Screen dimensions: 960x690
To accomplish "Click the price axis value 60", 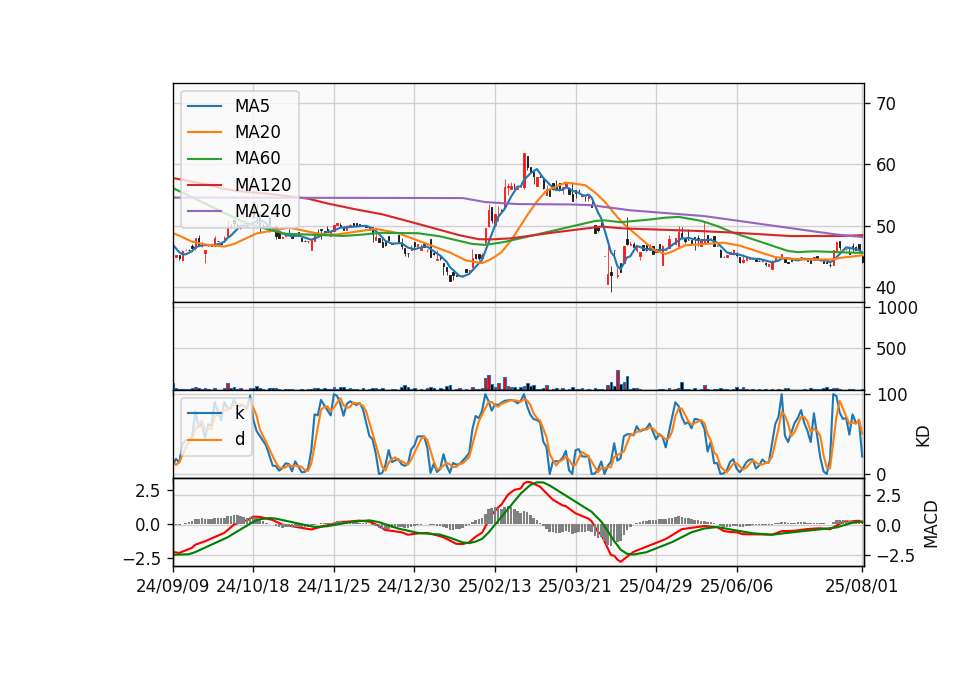I will click(885, 165).
